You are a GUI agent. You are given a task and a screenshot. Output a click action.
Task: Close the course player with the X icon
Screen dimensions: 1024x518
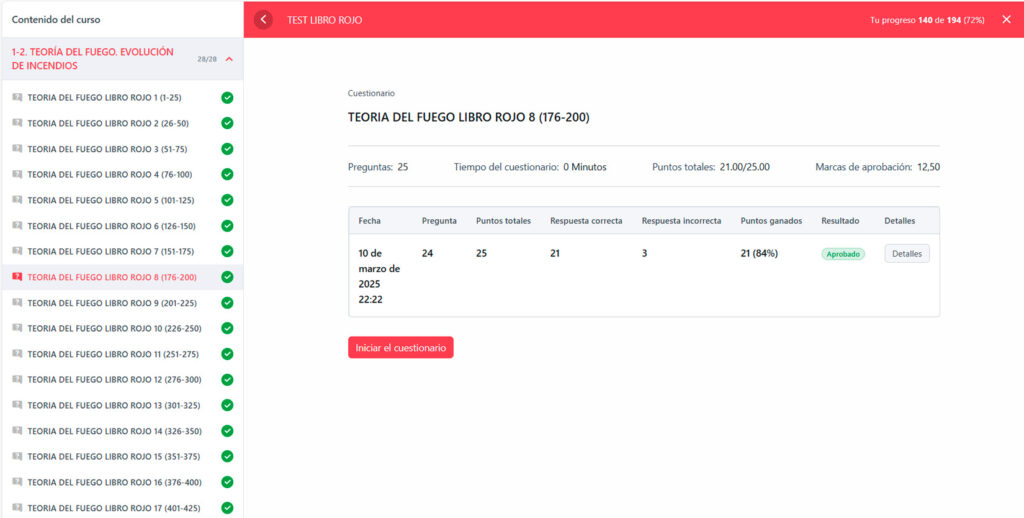point(1006,20)
